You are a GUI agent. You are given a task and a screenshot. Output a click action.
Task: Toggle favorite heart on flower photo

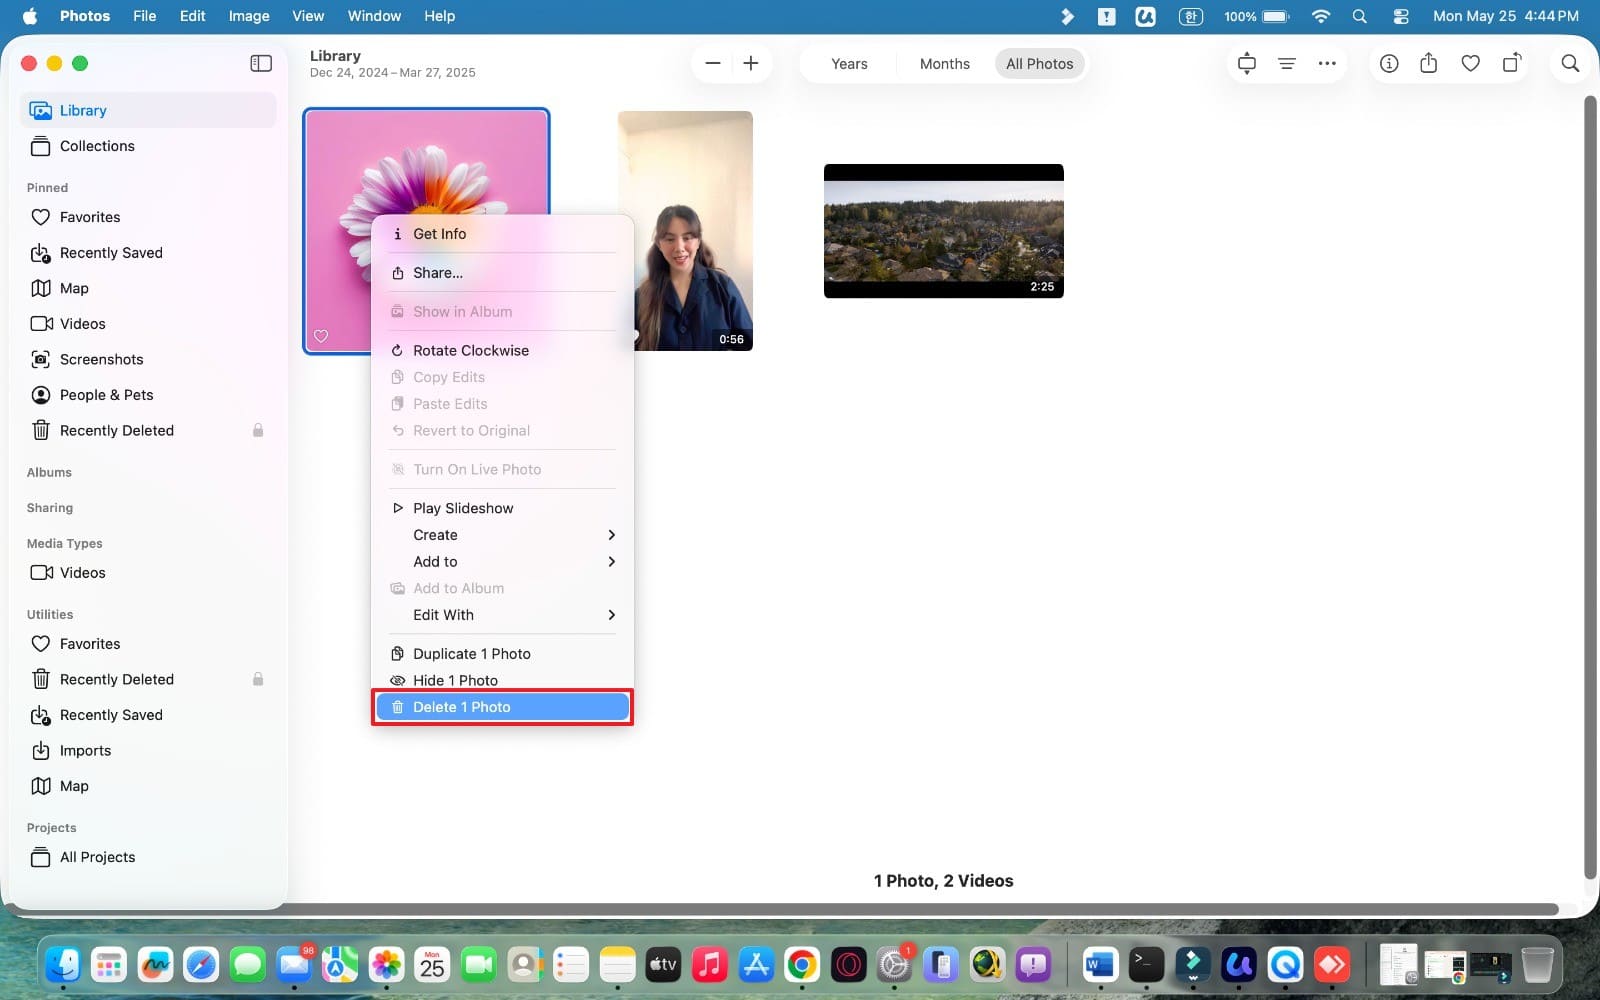tap(321, 336)
